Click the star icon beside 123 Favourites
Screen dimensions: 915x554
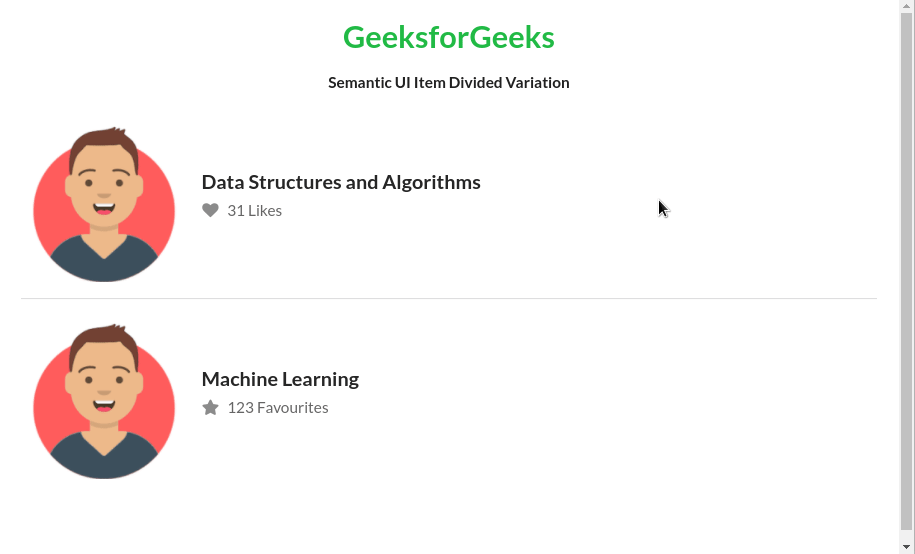(x=210, y=407)
